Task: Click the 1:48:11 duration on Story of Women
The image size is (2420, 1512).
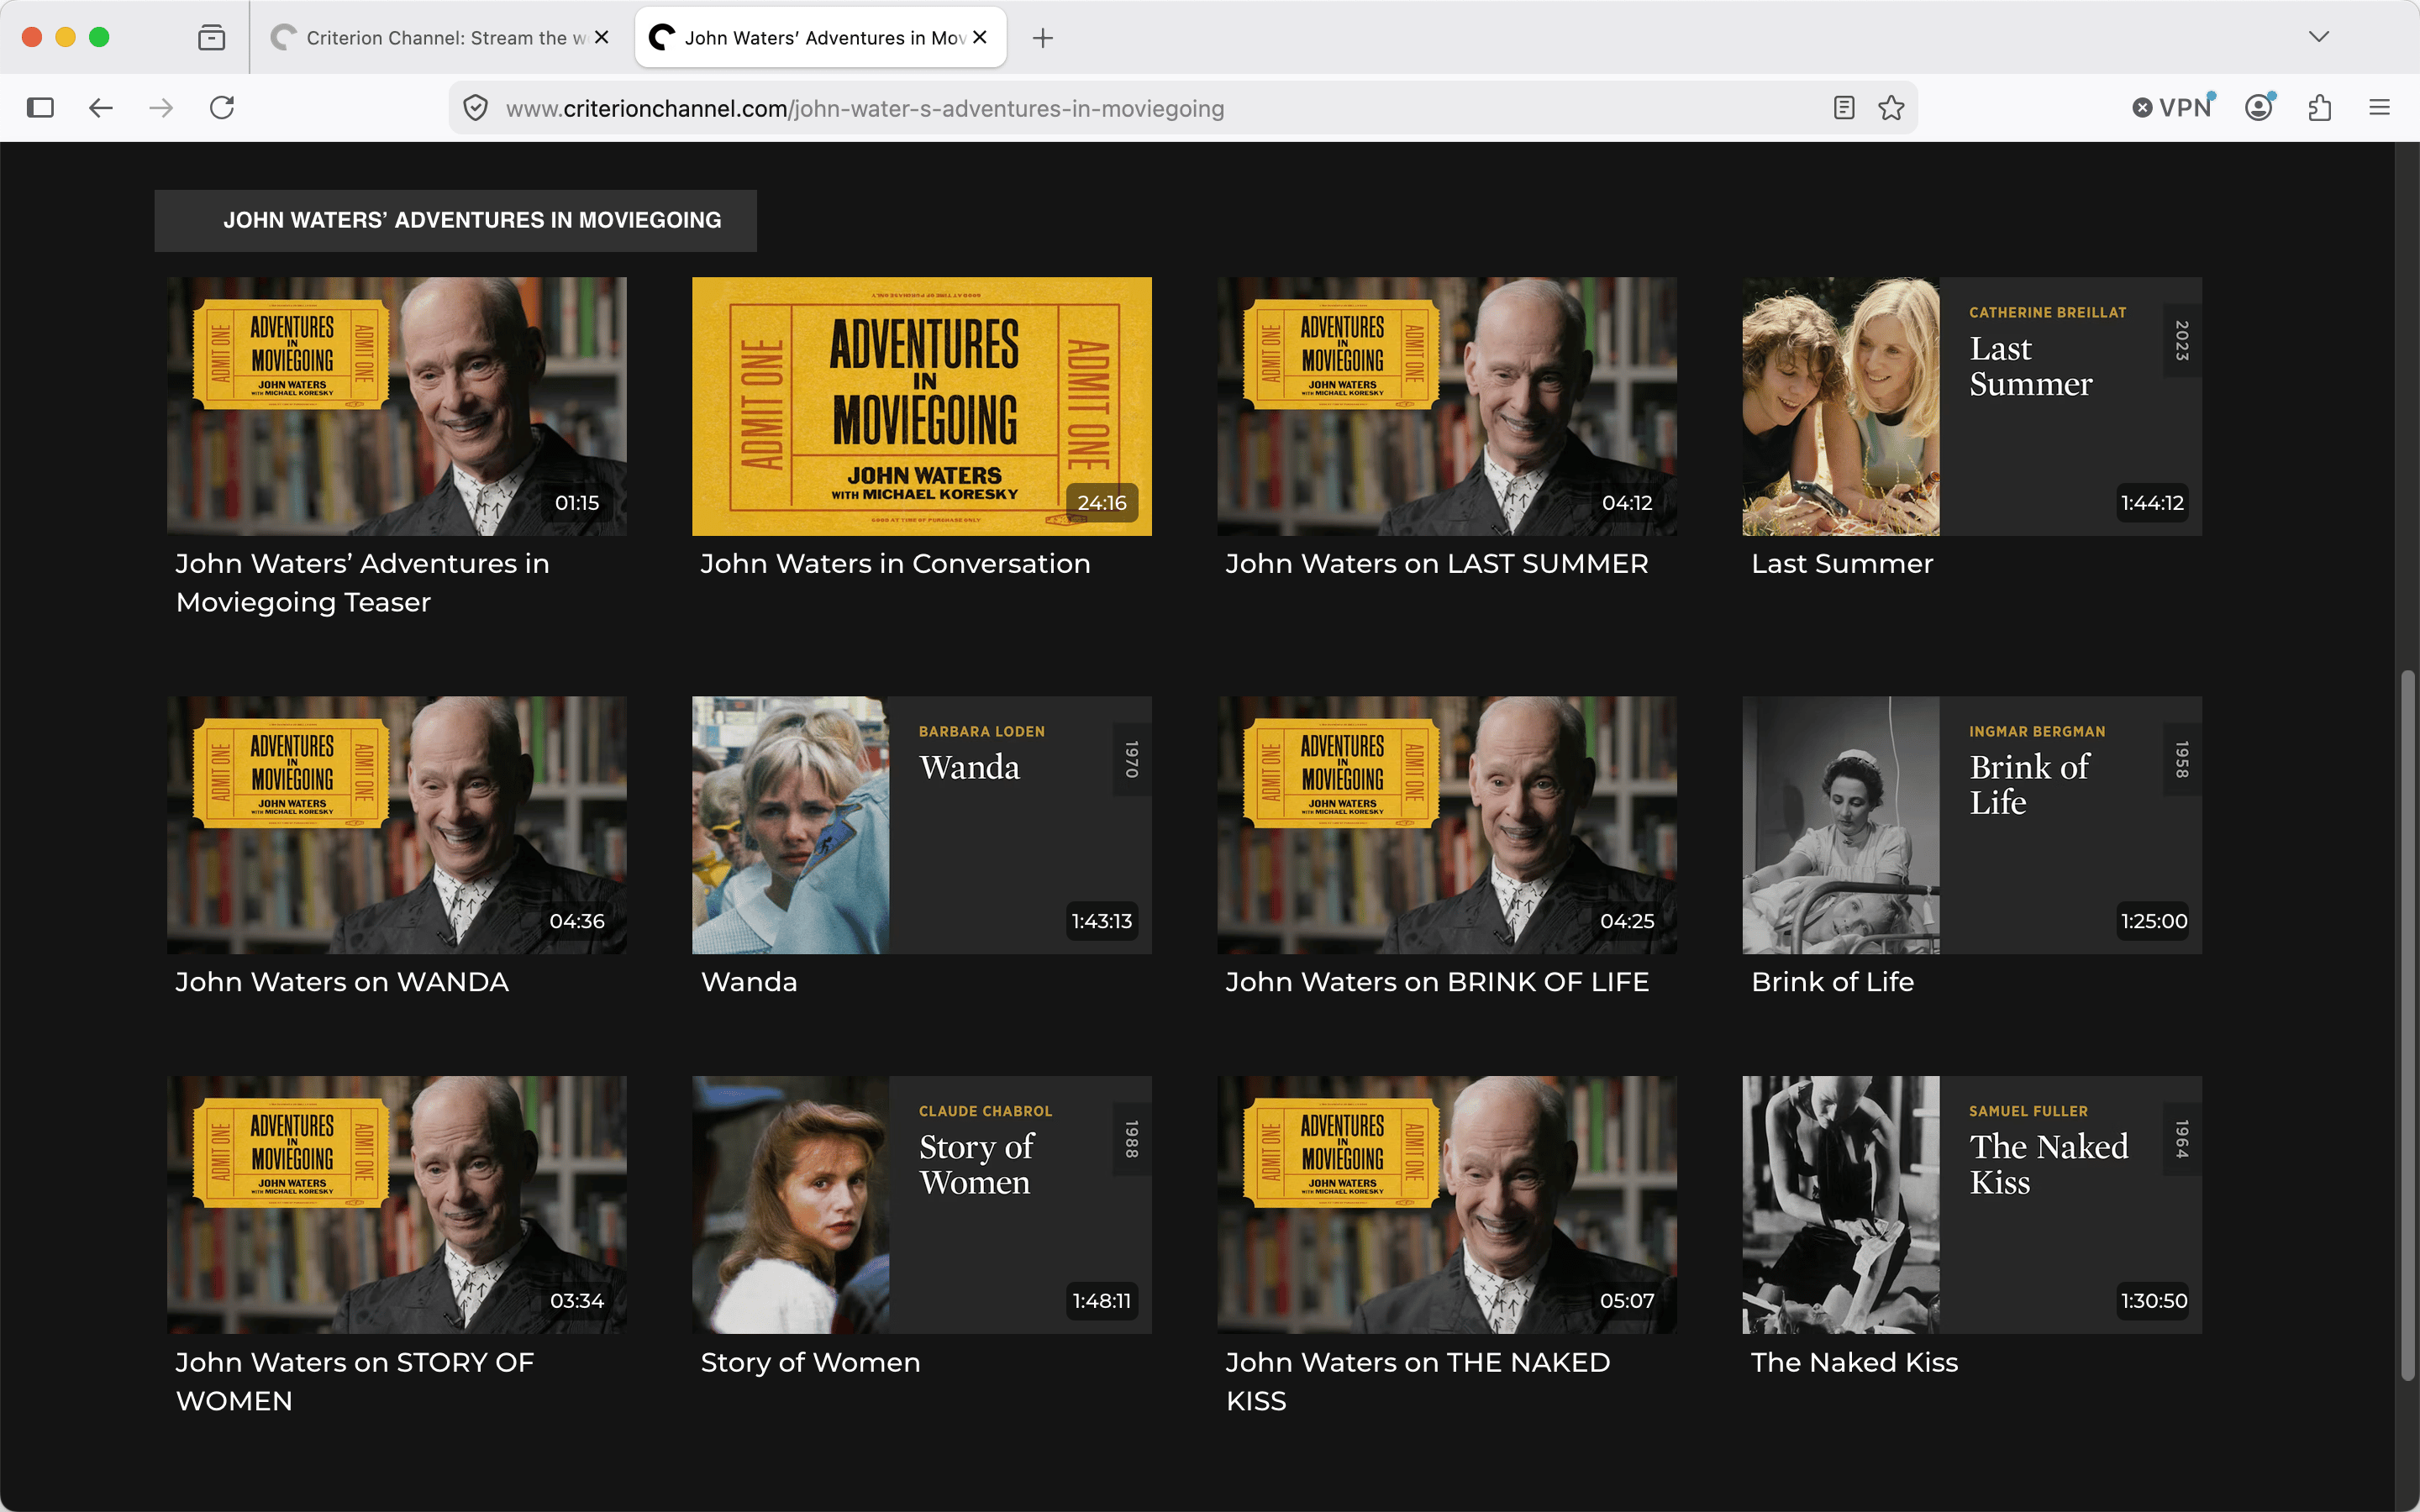Action: (1102, 1301)
